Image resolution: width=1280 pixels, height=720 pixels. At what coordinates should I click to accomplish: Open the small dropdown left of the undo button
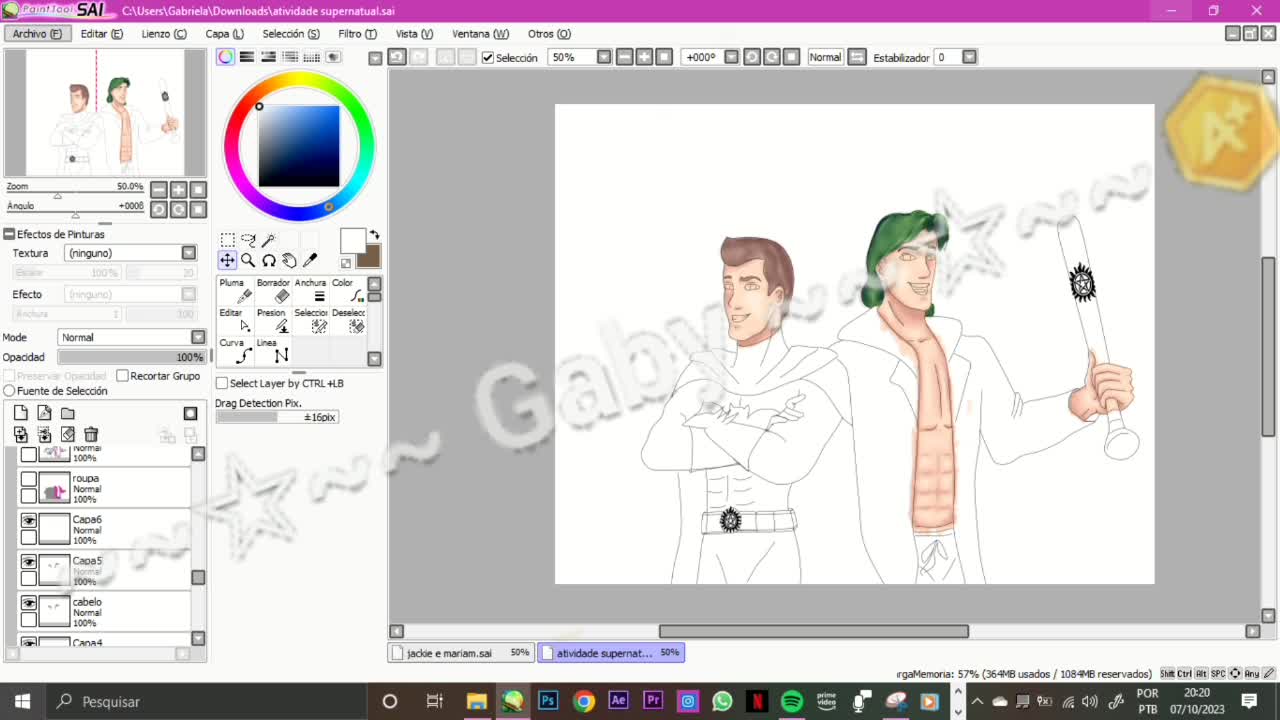(375, 58)
